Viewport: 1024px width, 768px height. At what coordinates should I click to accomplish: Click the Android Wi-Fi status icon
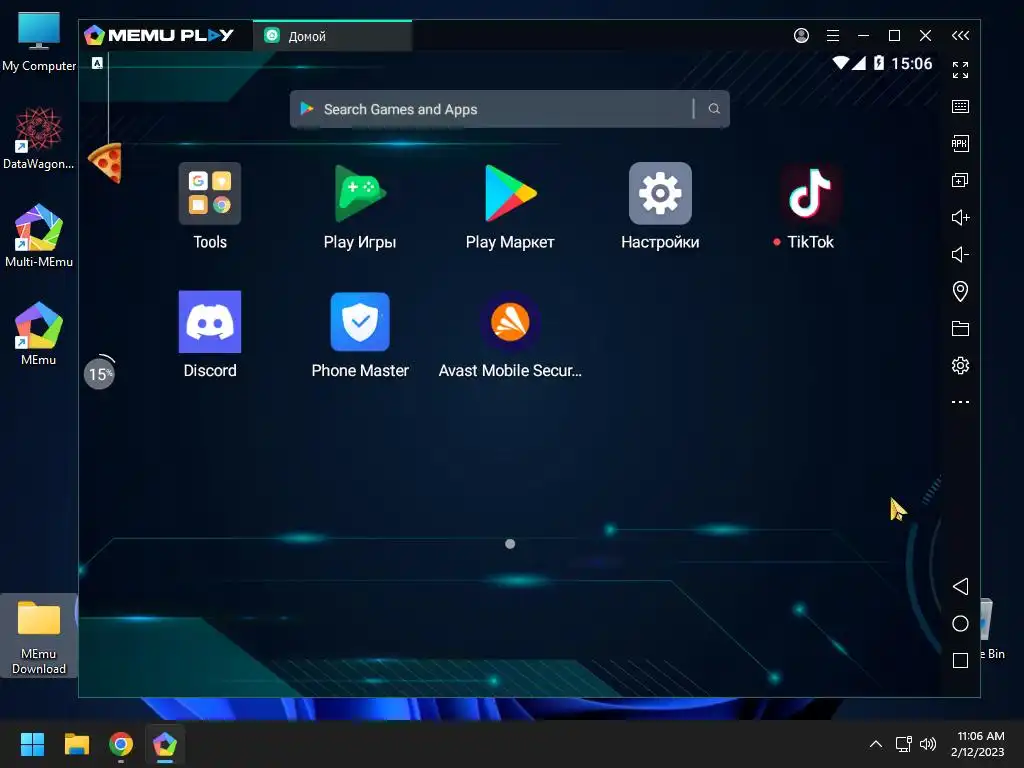click(840, 63)
